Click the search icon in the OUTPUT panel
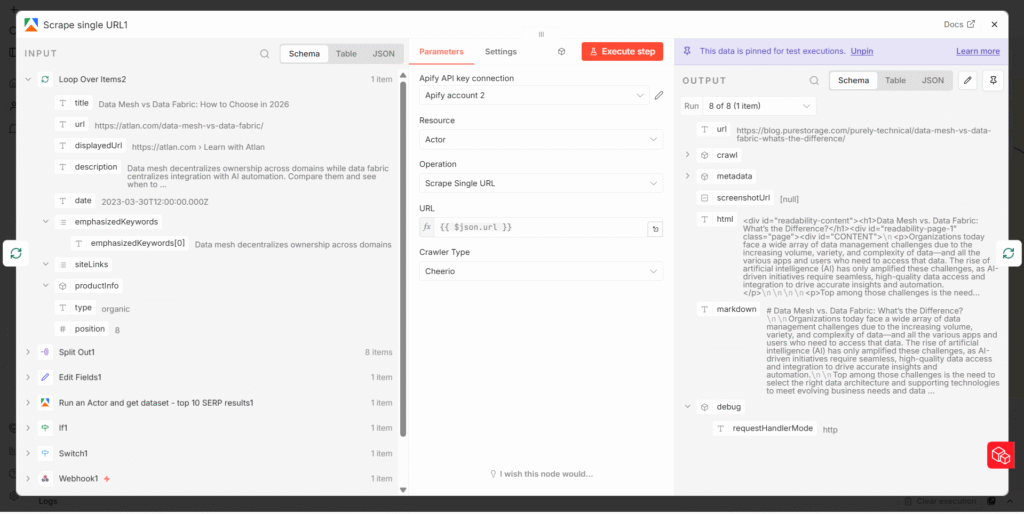Screen dimensions: 1024x514 814,81
